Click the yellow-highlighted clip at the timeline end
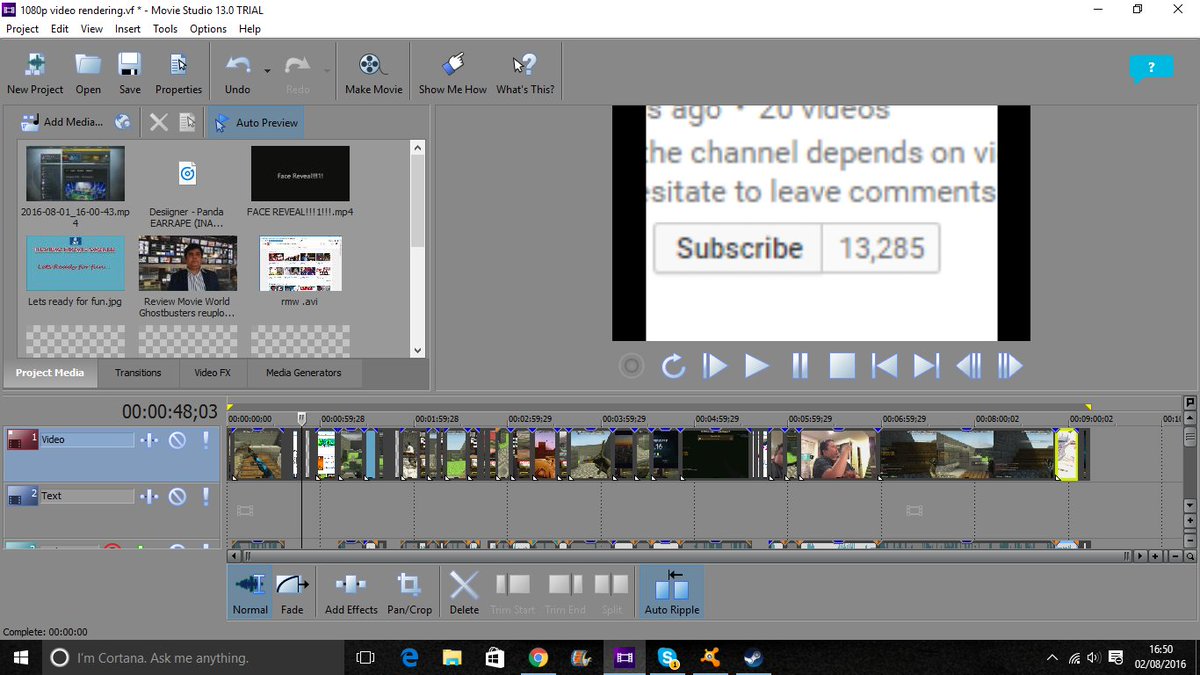Viewport: 1200px width, 675px height. click(1066, 454)
